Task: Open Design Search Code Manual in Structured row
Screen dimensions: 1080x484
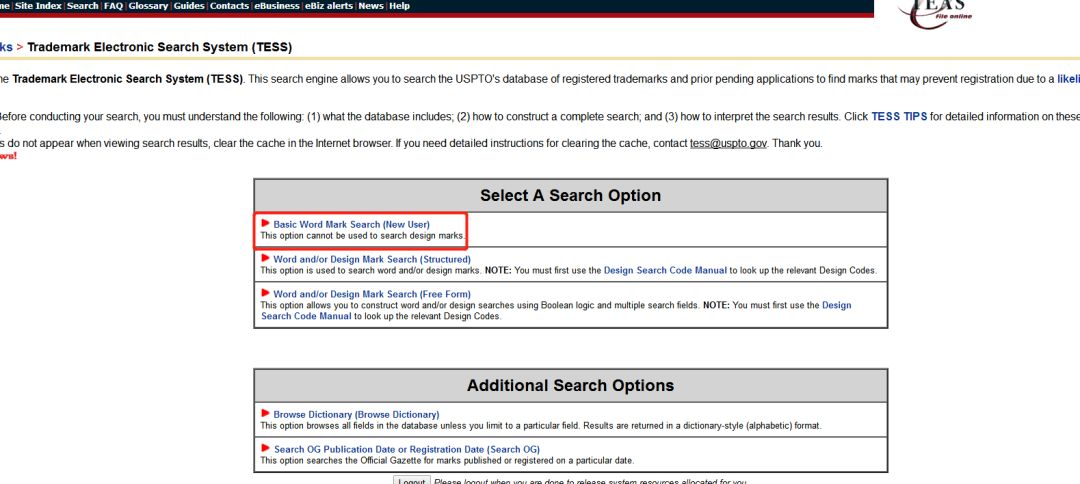Action: (x=665, y=271)
